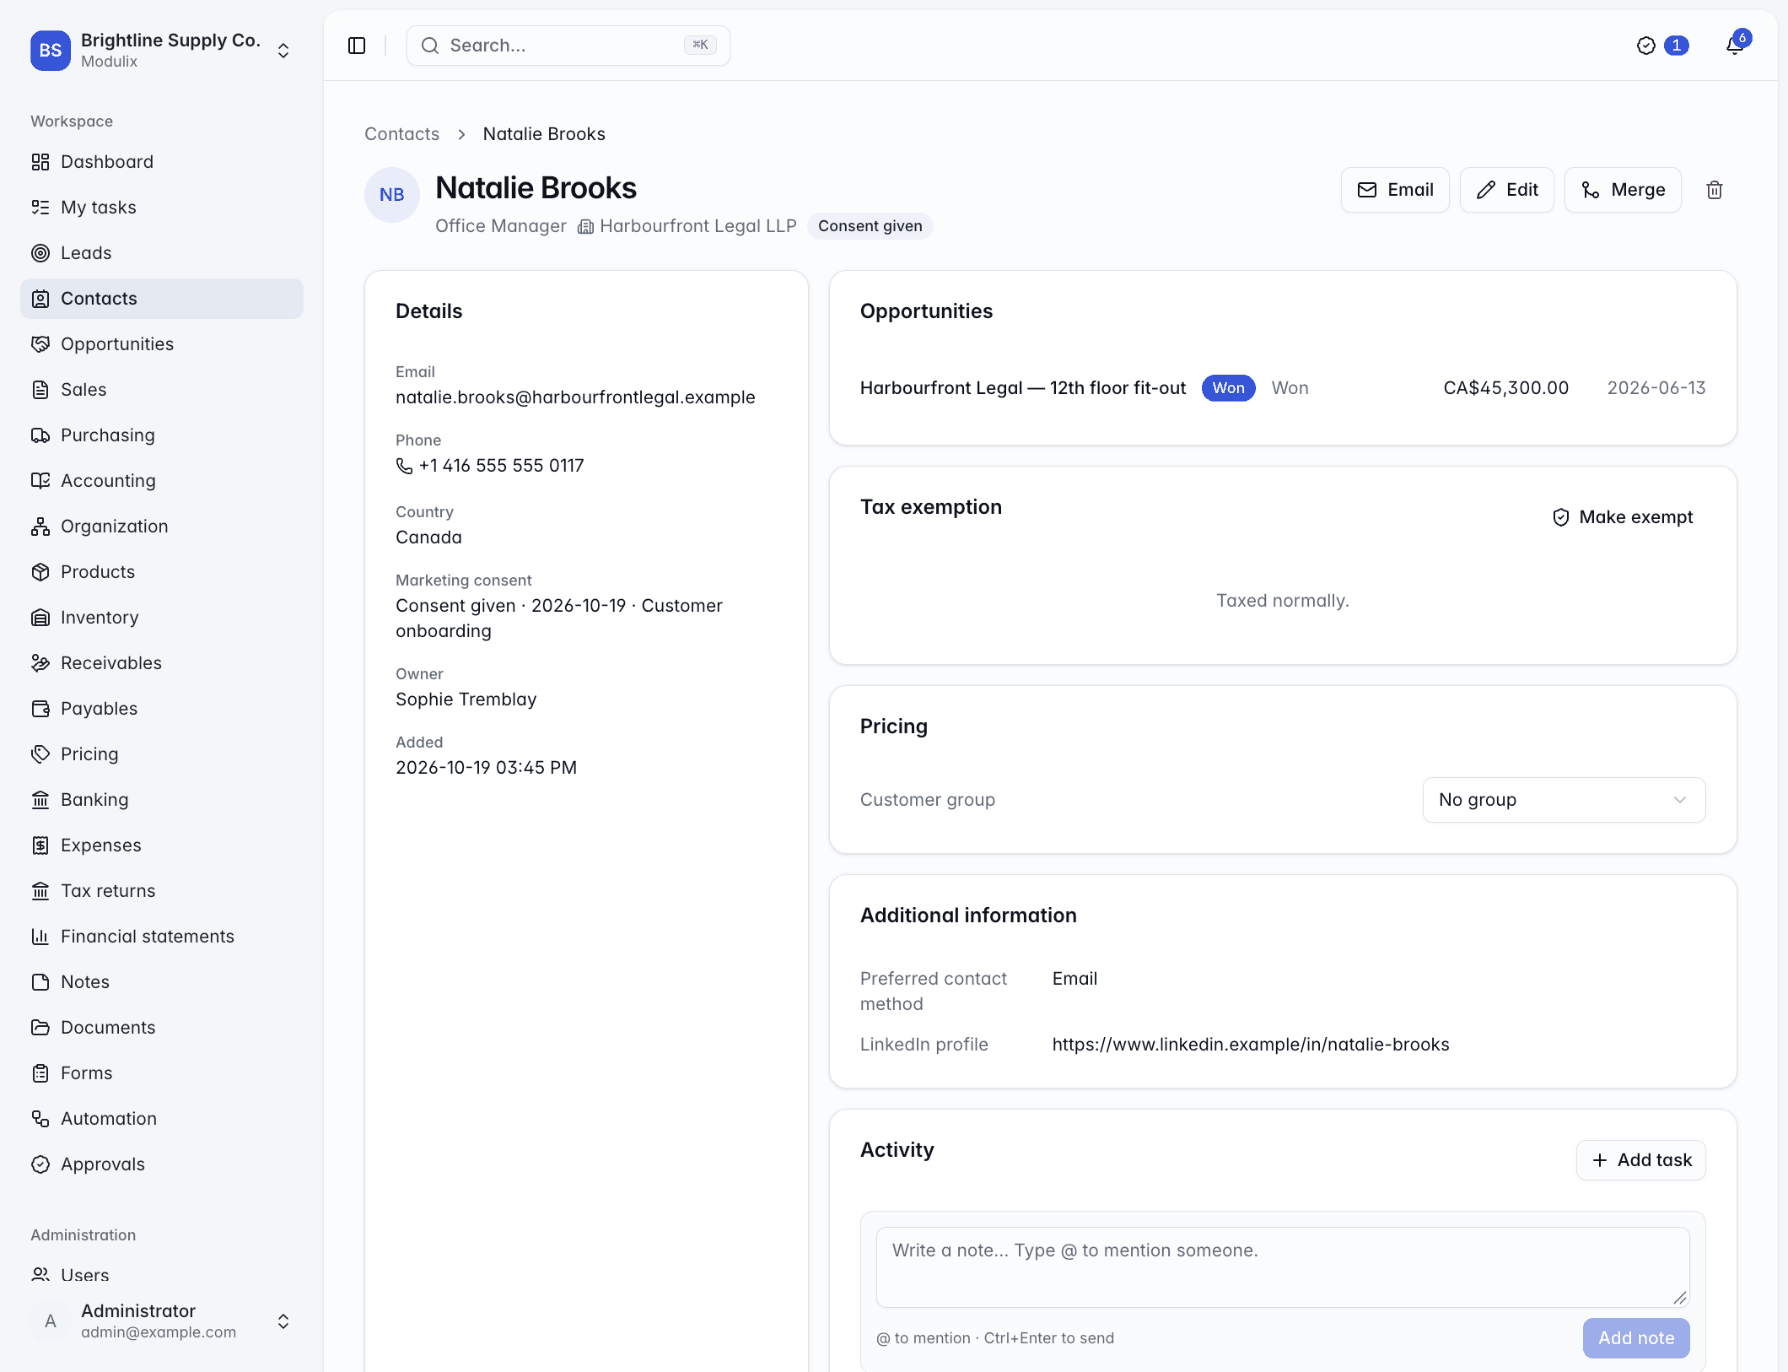Open Users under Administration
1788x1372 pixels.
(162, 1275)
